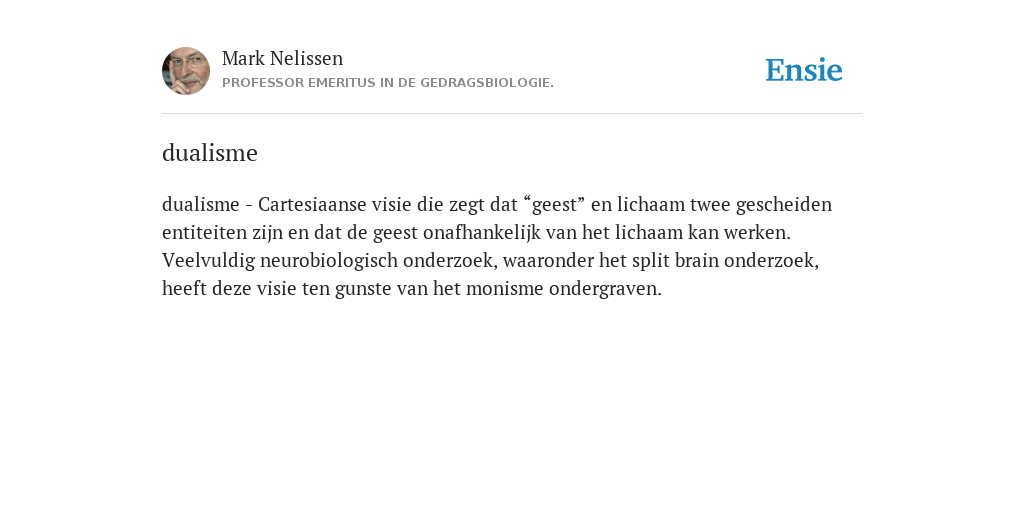This screenshot has width=1024, height=512.
Task: Open the Ensie logo link
Action: [x=804, y=70]
